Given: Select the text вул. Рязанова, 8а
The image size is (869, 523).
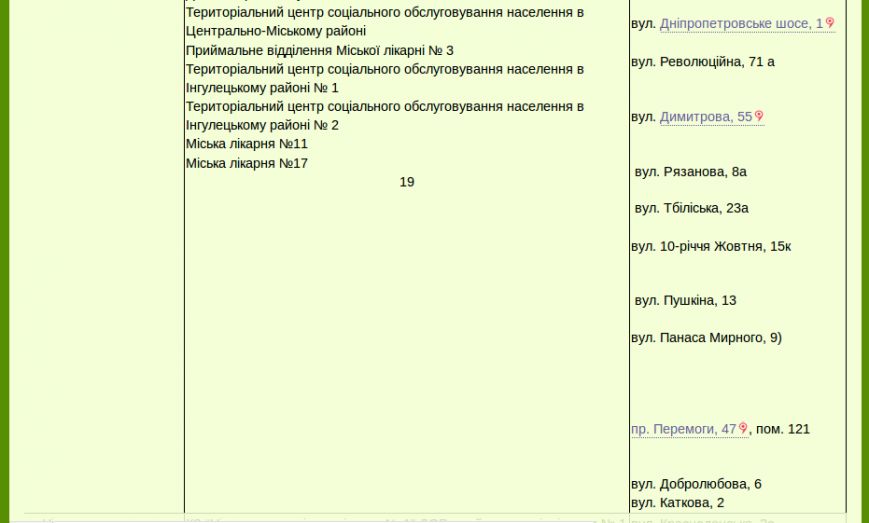Looking at the screenshot, I should coord(691,172).
